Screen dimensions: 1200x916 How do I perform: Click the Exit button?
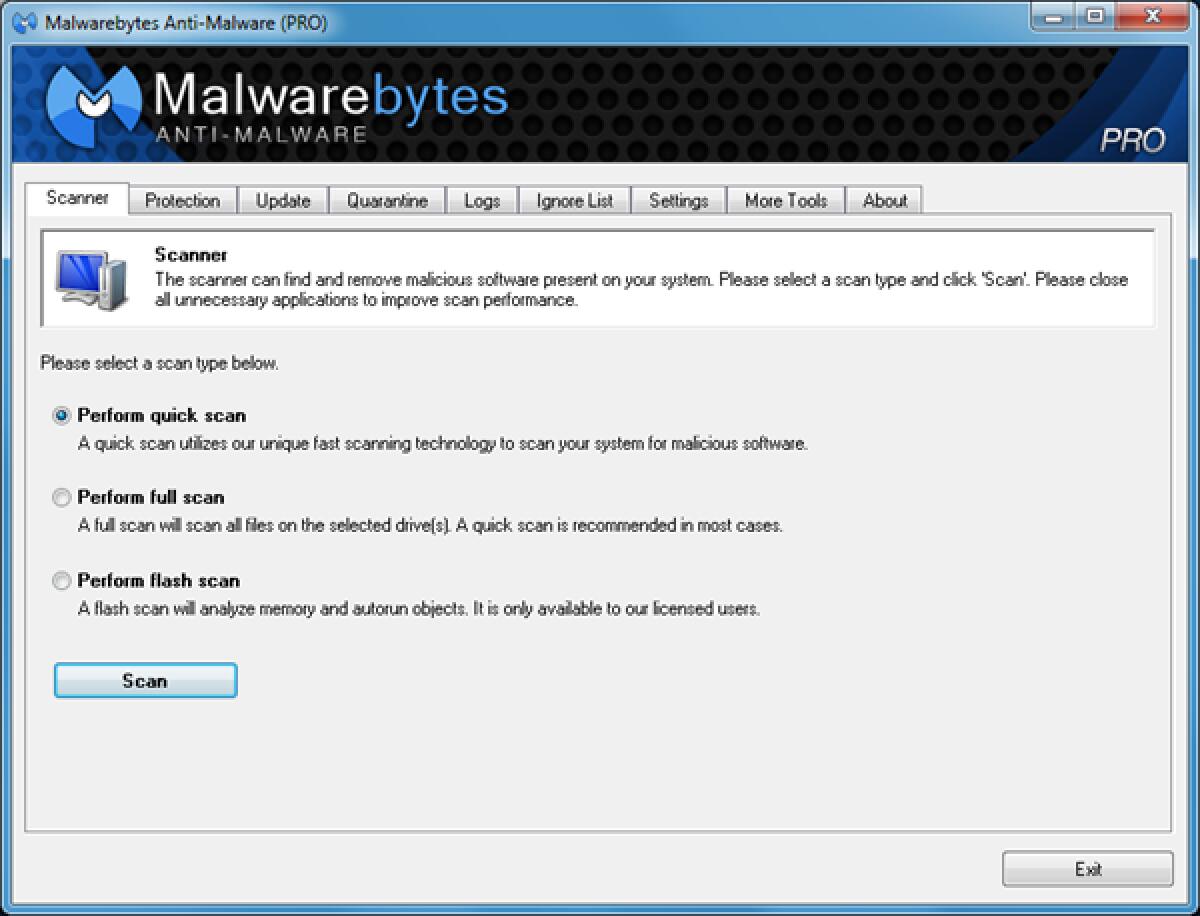click(1088, 869)
